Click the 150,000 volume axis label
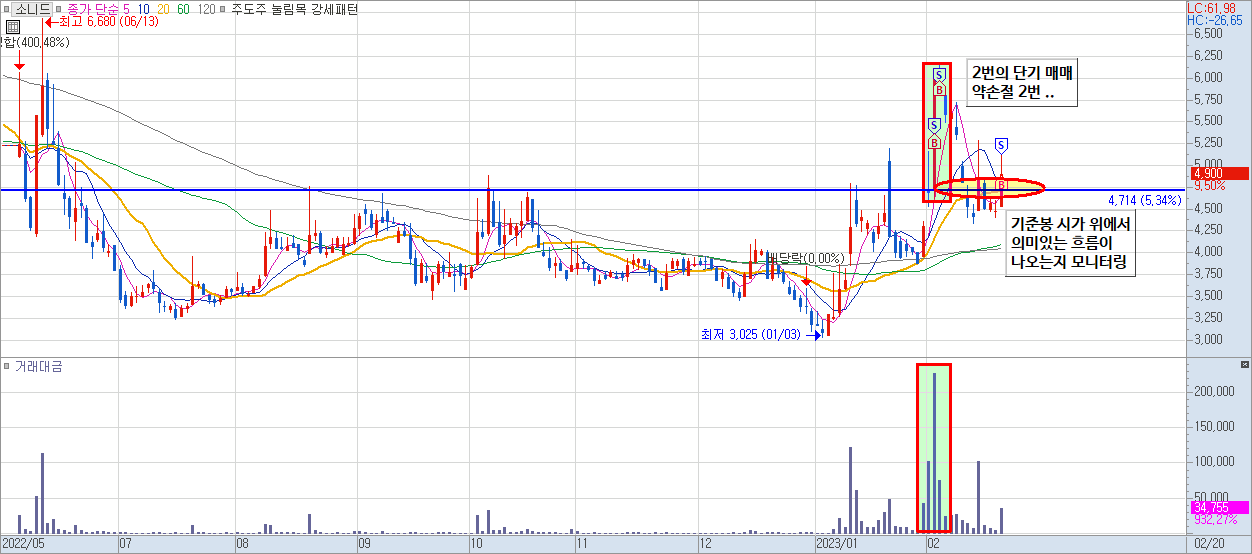This screenshot has height=554, width=1252. click(1214, 427)
